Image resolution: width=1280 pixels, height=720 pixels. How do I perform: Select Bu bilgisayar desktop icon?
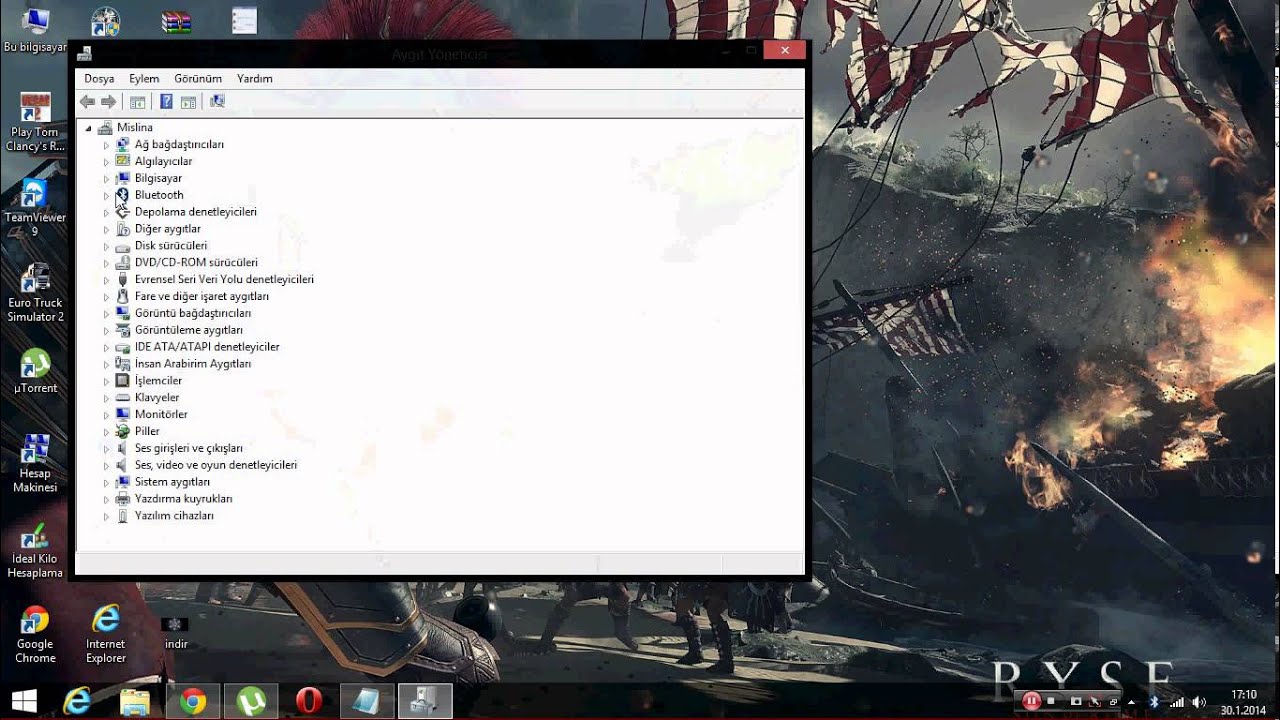pos(35,30)
